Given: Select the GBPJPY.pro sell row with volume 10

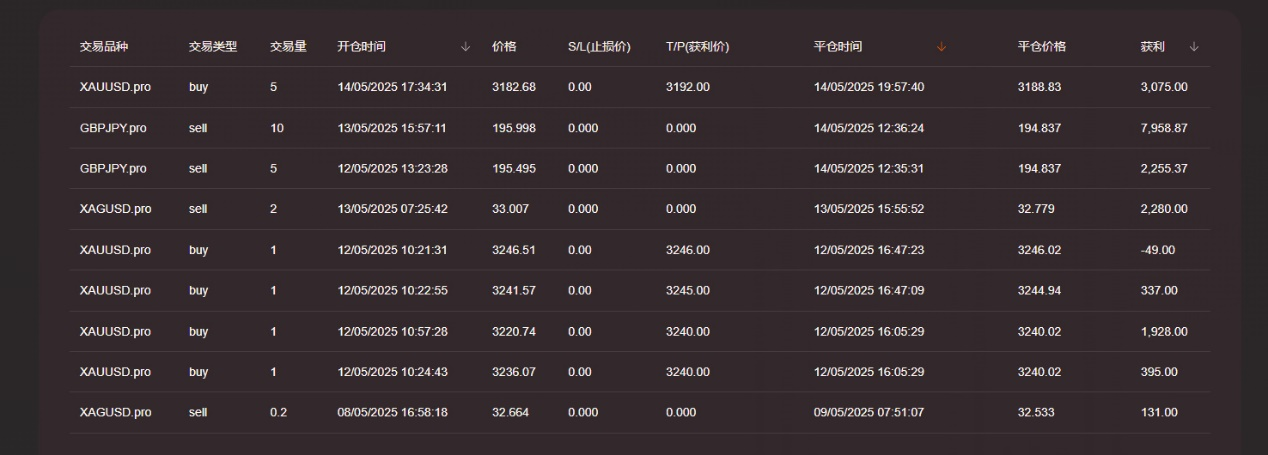Looking at the screenshot, I should click(113, 128).
